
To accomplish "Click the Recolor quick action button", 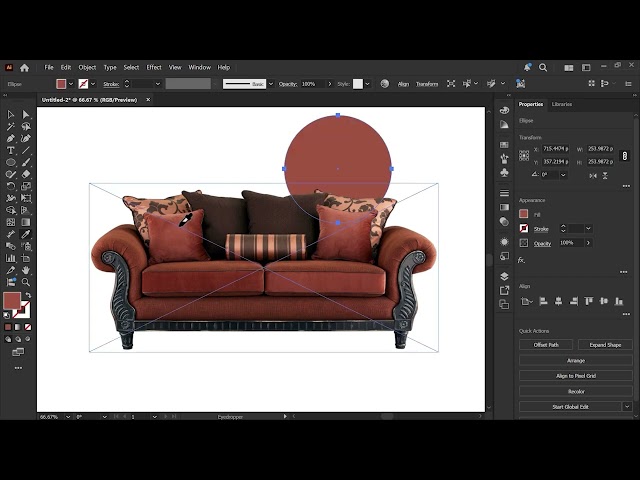I will pyautogui.click(x=576, y=391).
